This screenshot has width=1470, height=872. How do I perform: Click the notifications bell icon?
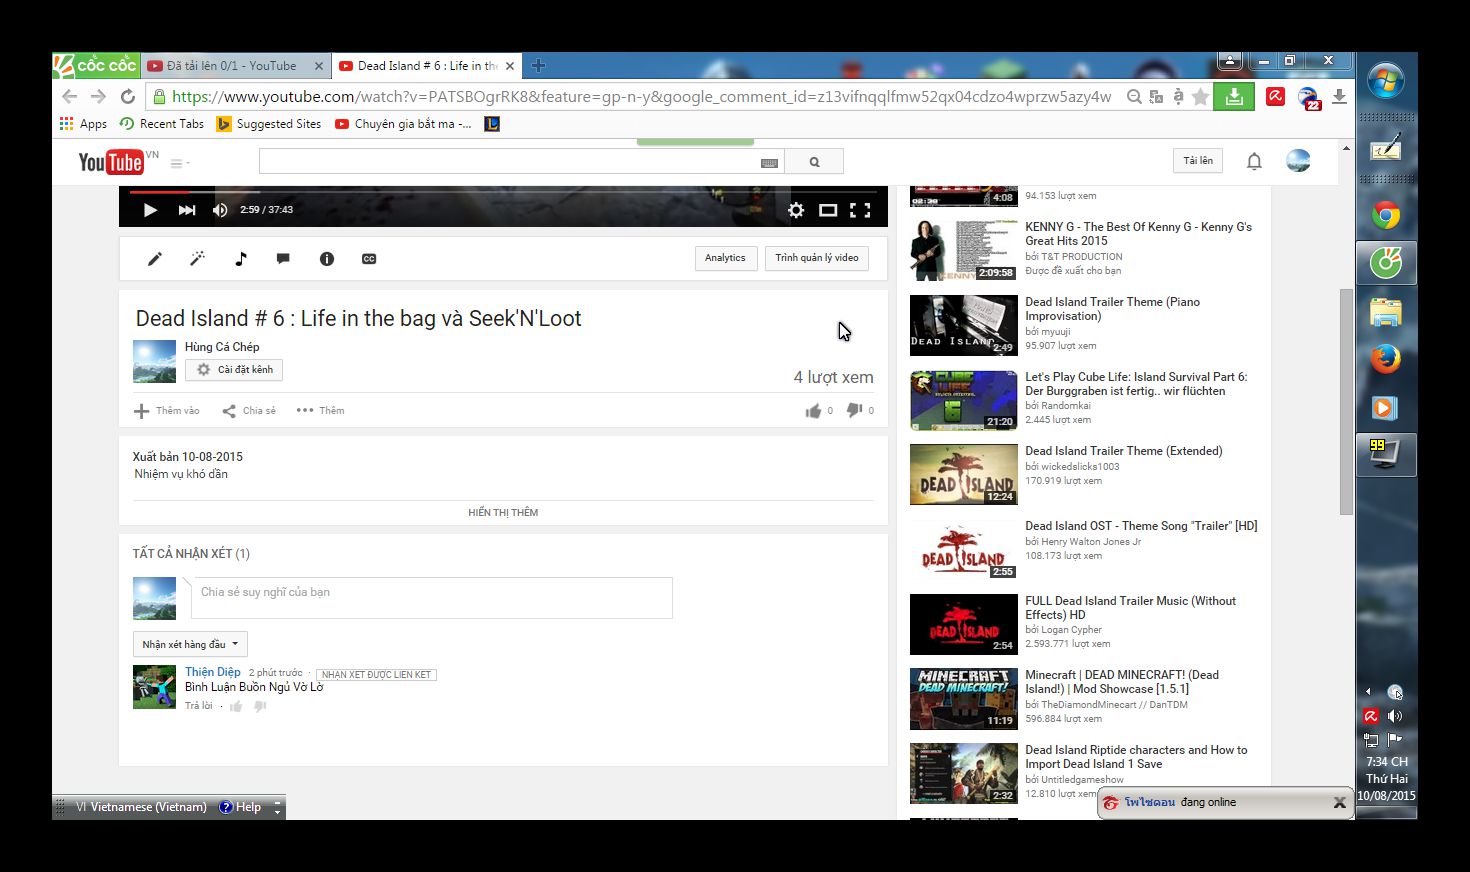click(x=1254, y=161)
